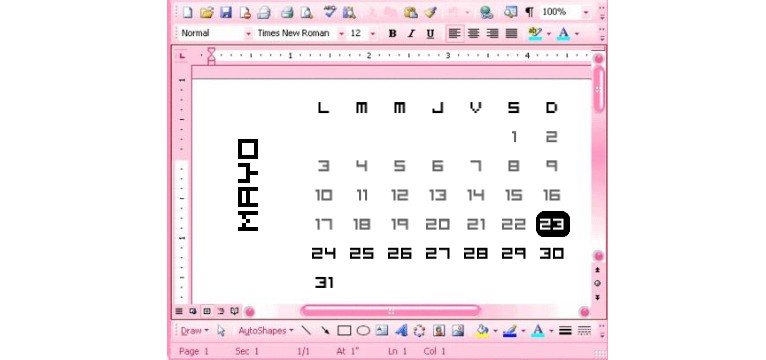Align text right
The width and height of the screenshot is (766, 360).
(492, 34)
